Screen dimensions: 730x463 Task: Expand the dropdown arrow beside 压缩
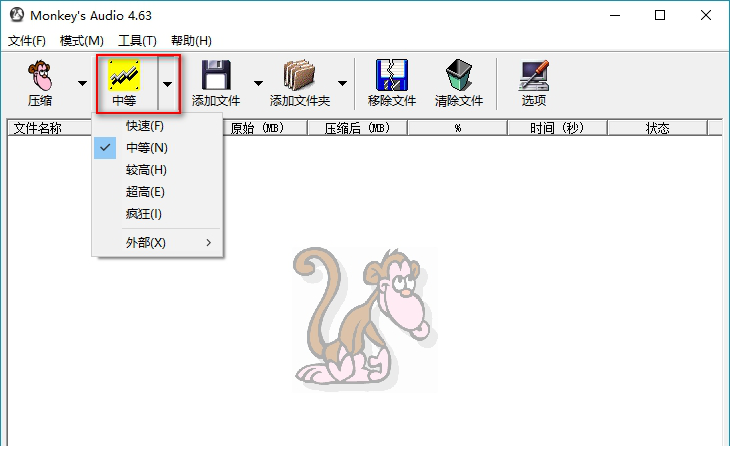tap(82, 84)
